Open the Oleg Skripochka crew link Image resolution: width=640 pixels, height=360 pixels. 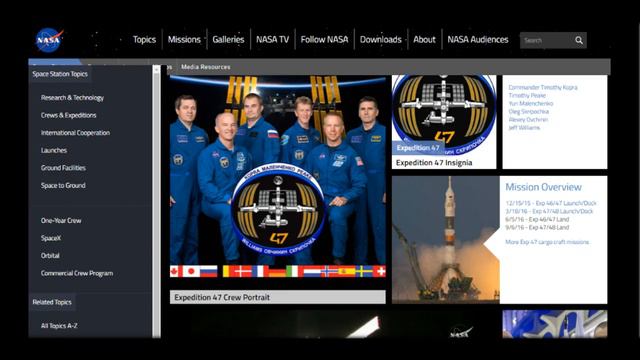(x=529, y=111)
